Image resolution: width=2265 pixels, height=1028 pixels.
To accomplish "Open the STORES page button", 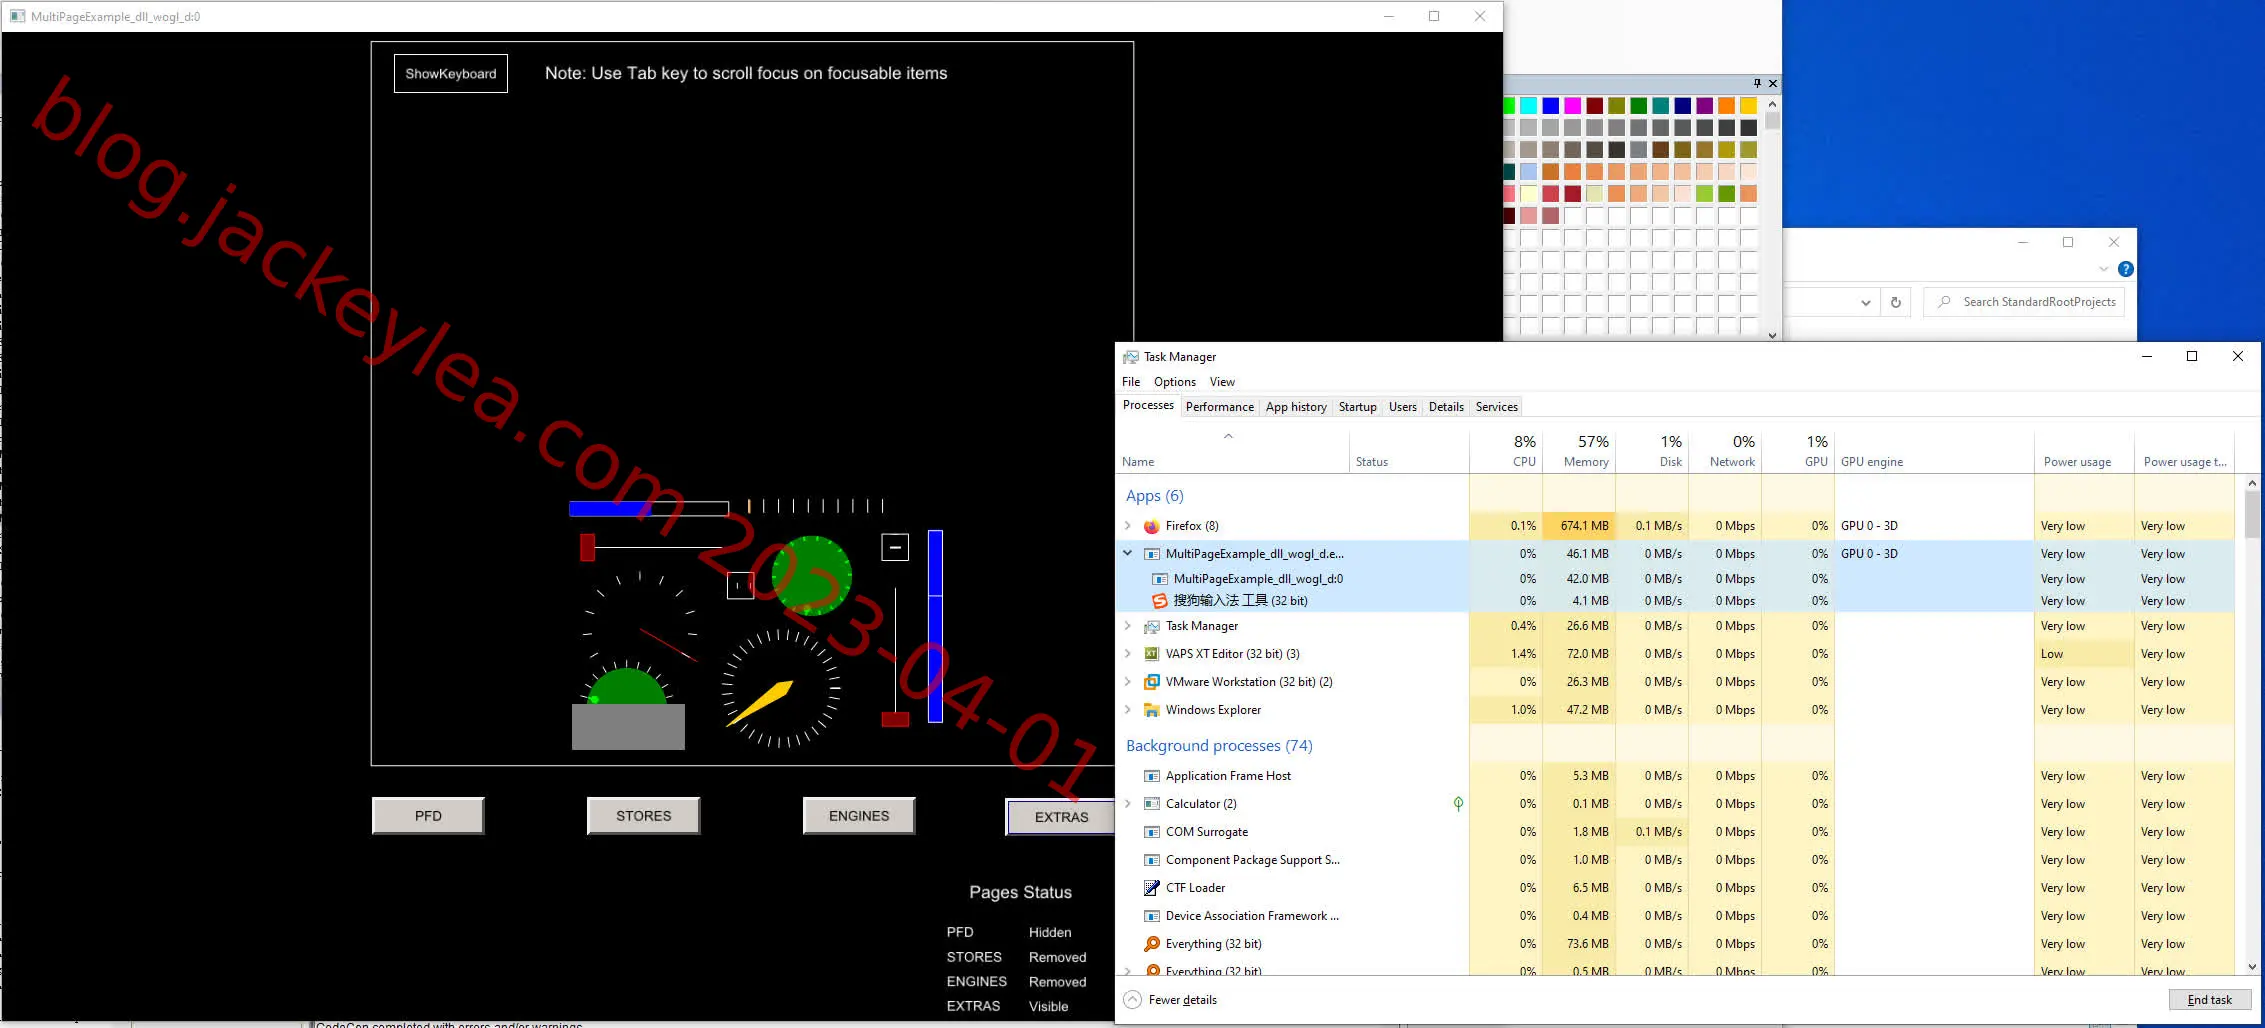I will [643, 816].
